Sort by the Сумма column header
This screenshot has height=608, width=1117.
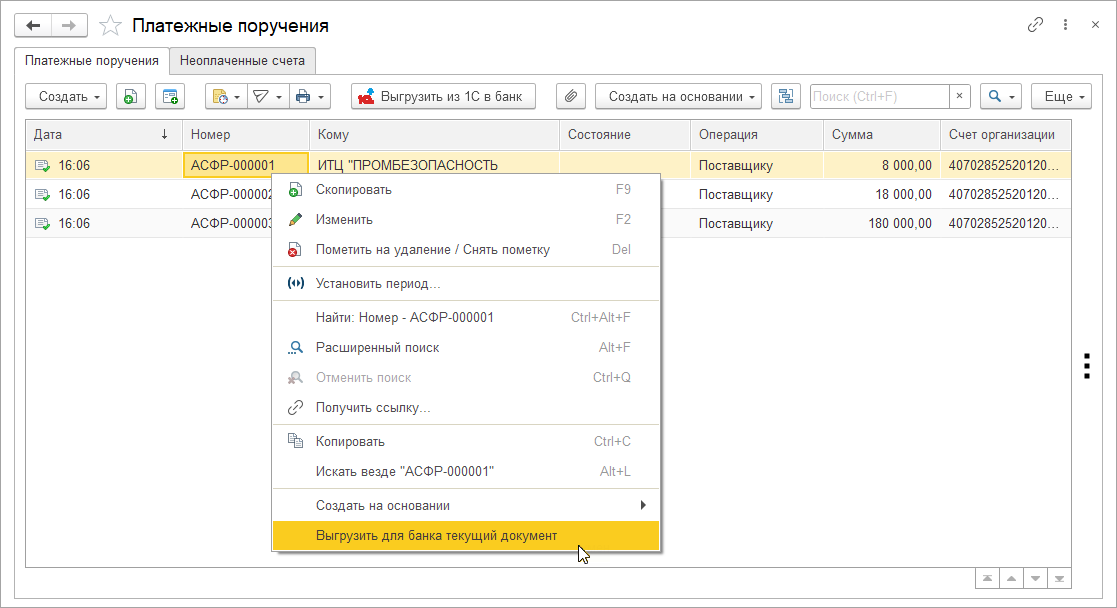pos(852,134)
